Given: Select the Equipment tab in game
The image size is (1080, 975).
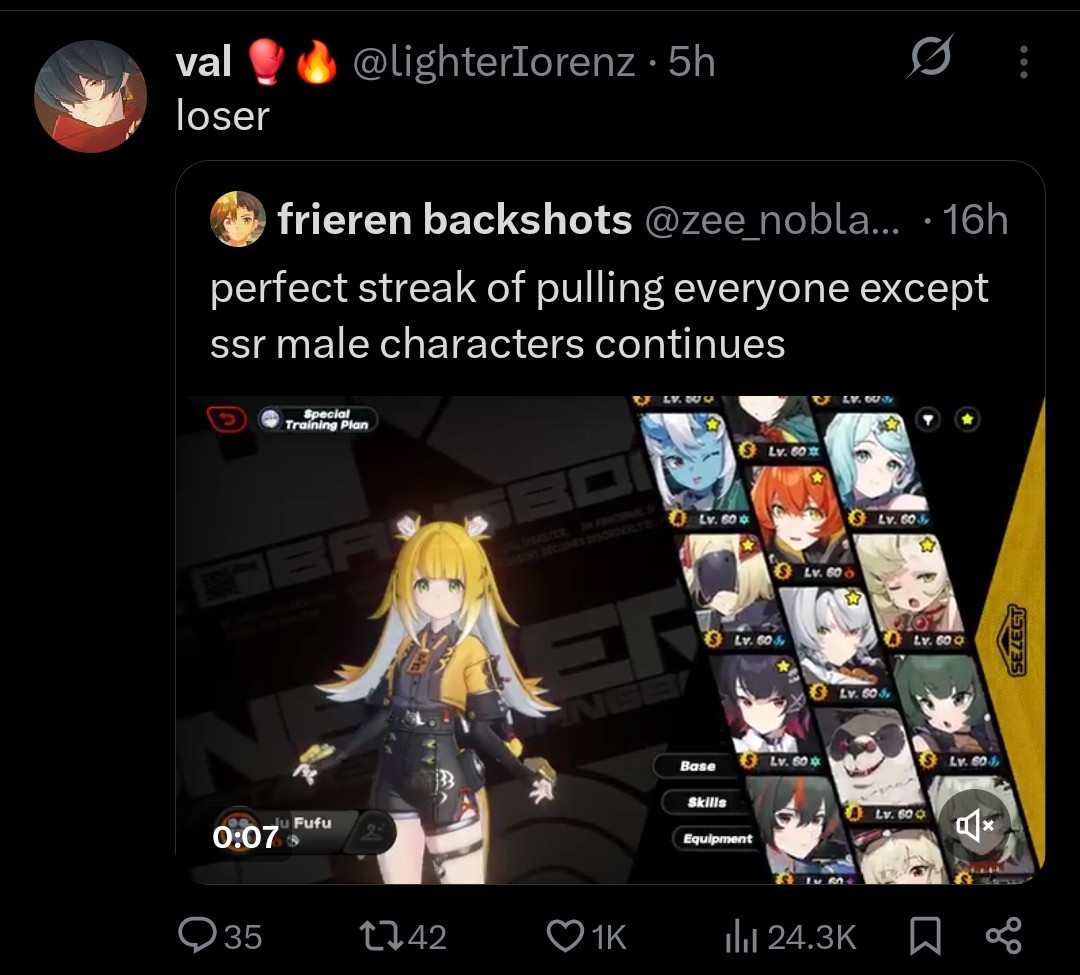Looking at the screenshot, I should click(x=716, y=839).
